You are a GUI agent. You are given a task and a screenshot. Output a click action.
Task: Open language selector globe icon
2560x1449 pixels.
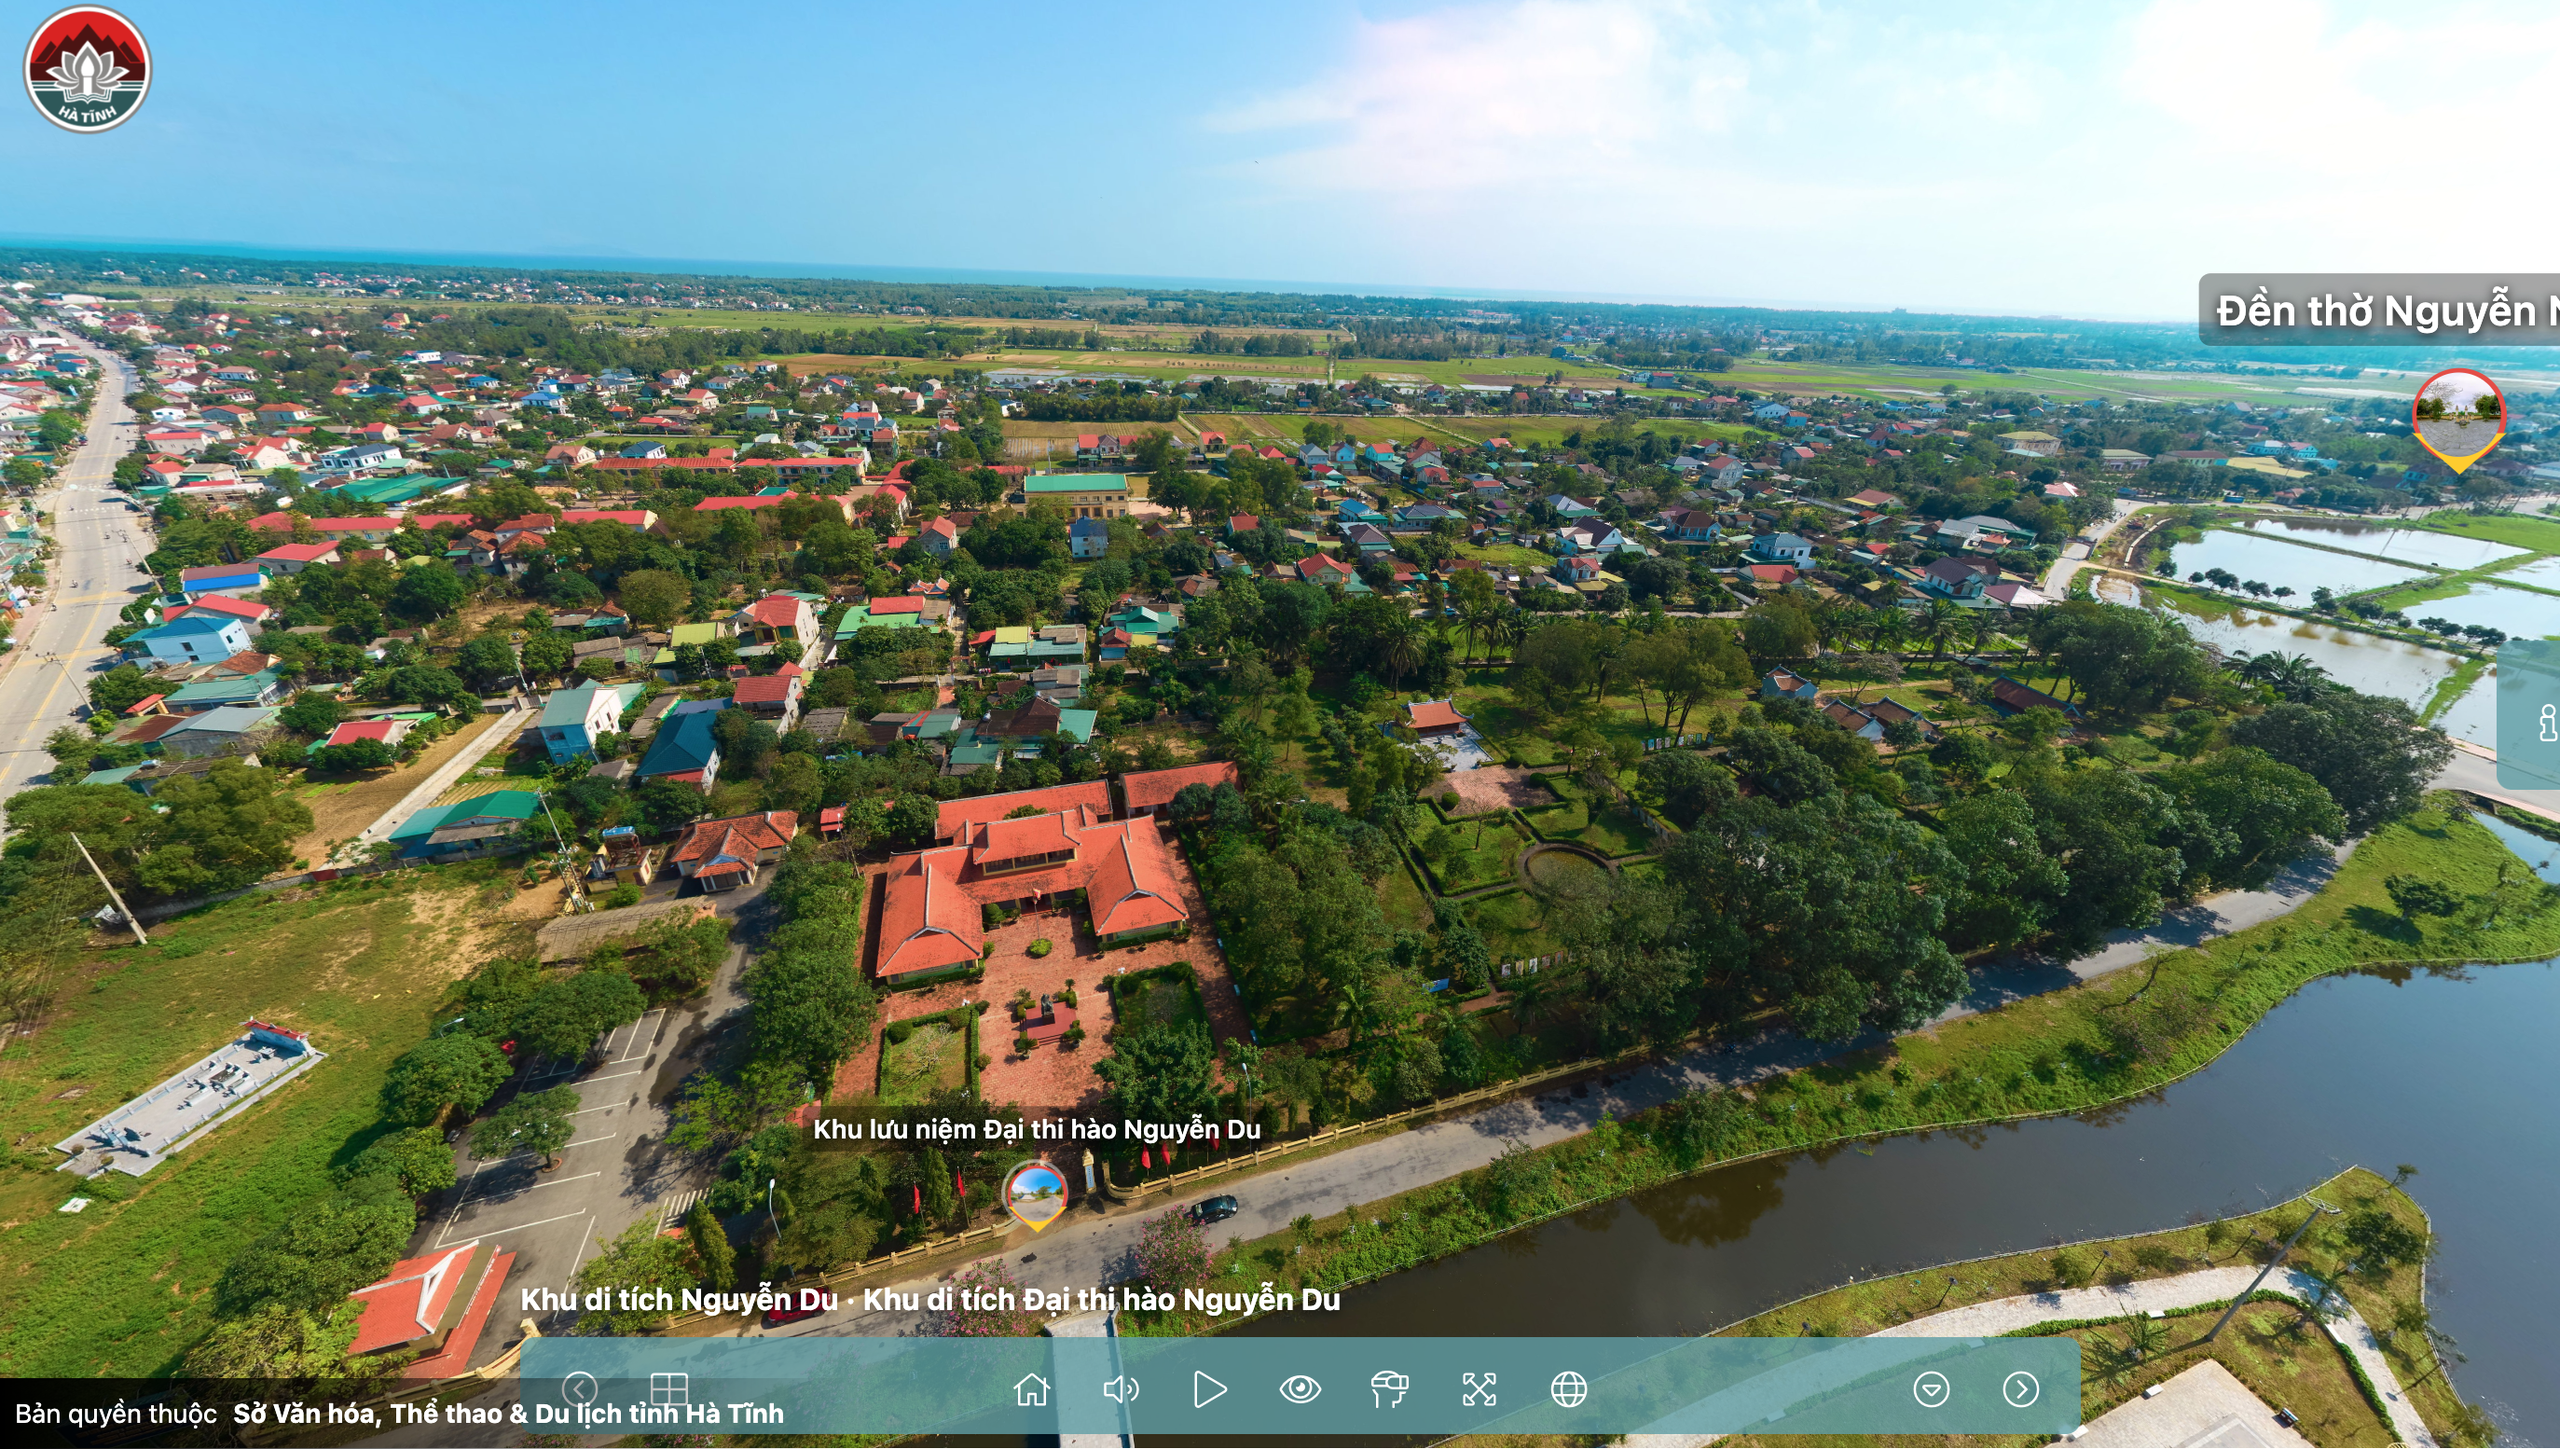click(1568, 1389)
